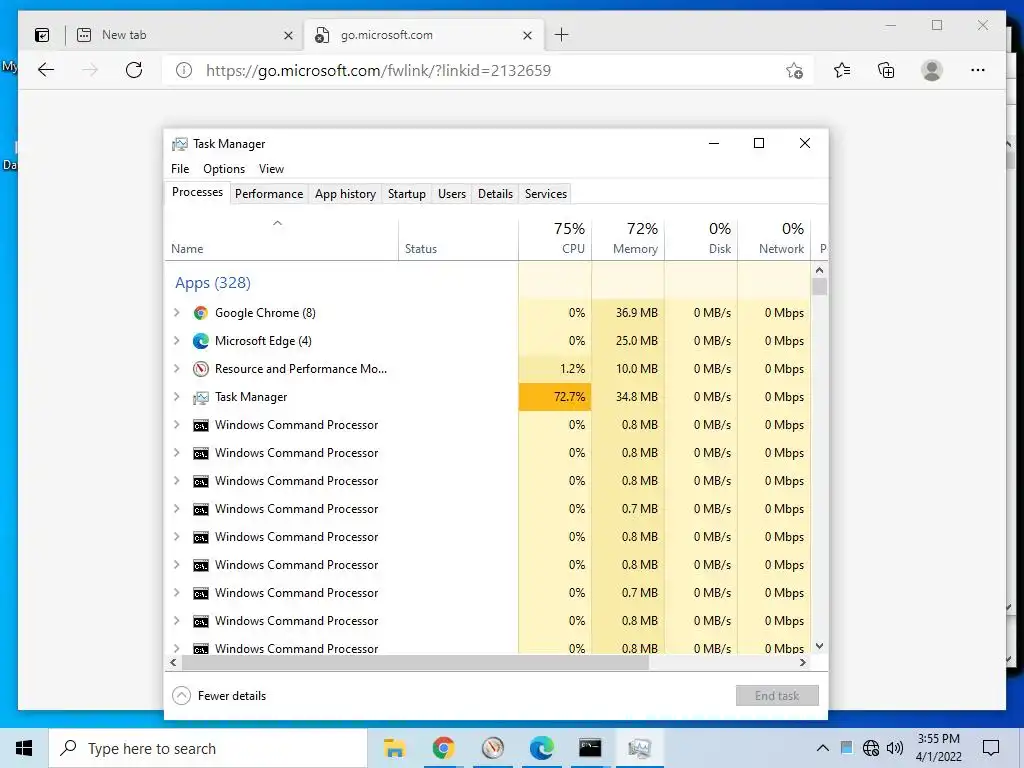The width and height of the screenshot is (1024, 768).
Task: Sort by the Name column header
Action: 281,238
